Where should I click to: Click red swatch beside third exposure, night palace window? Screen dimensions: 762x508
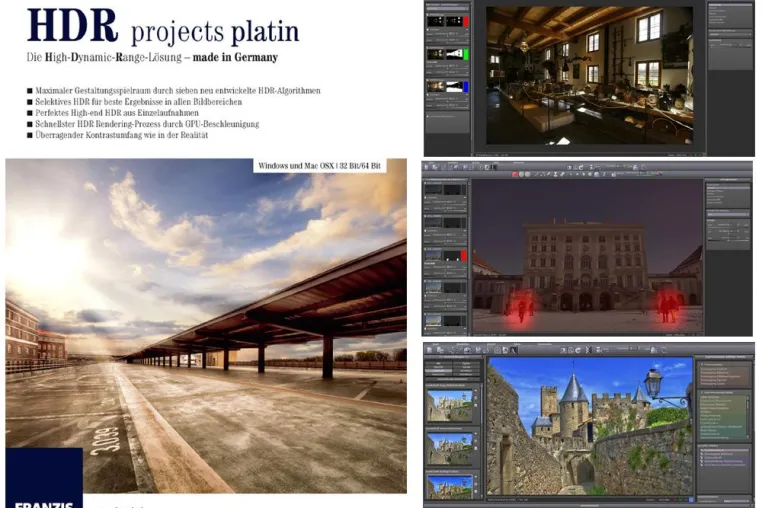(464, 256)
